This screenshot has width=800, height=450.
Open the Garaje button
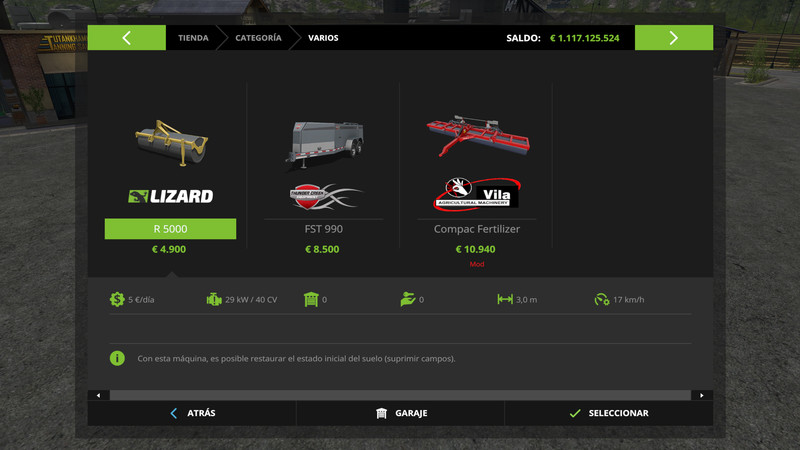point(401,413)
